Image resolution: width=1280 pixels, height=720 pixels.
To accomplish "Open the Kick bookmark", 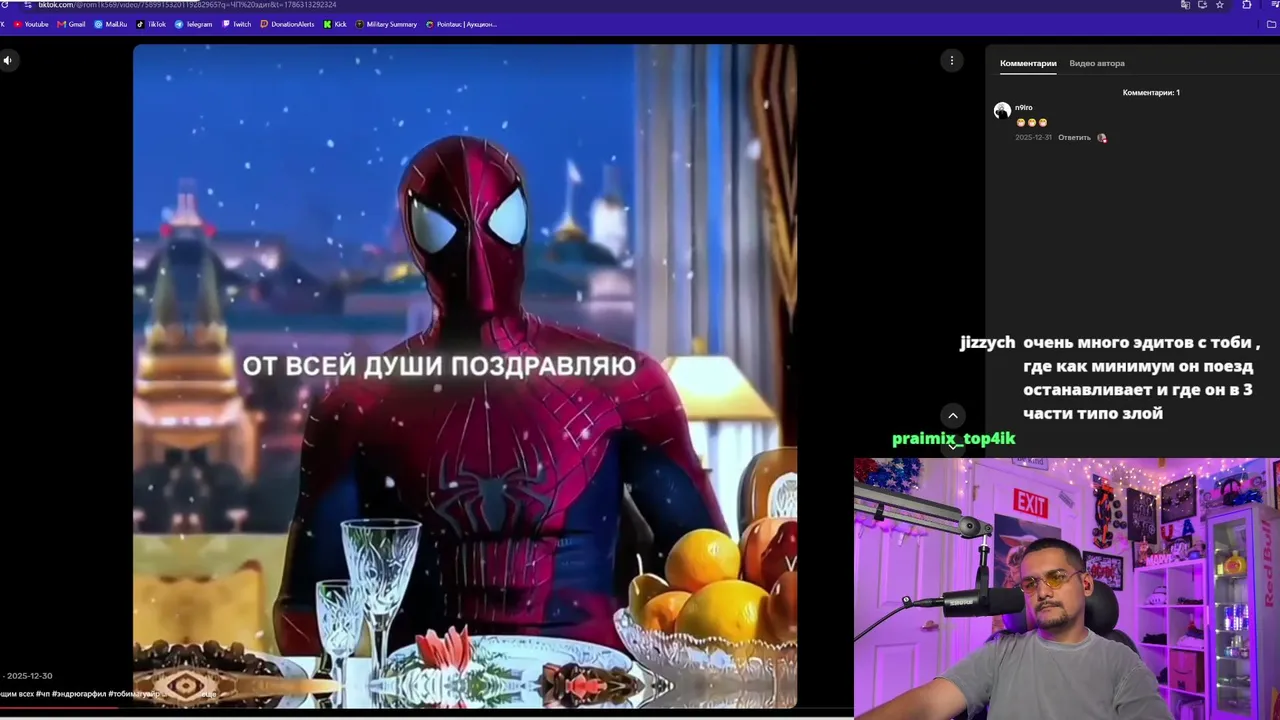I will 335,24.
